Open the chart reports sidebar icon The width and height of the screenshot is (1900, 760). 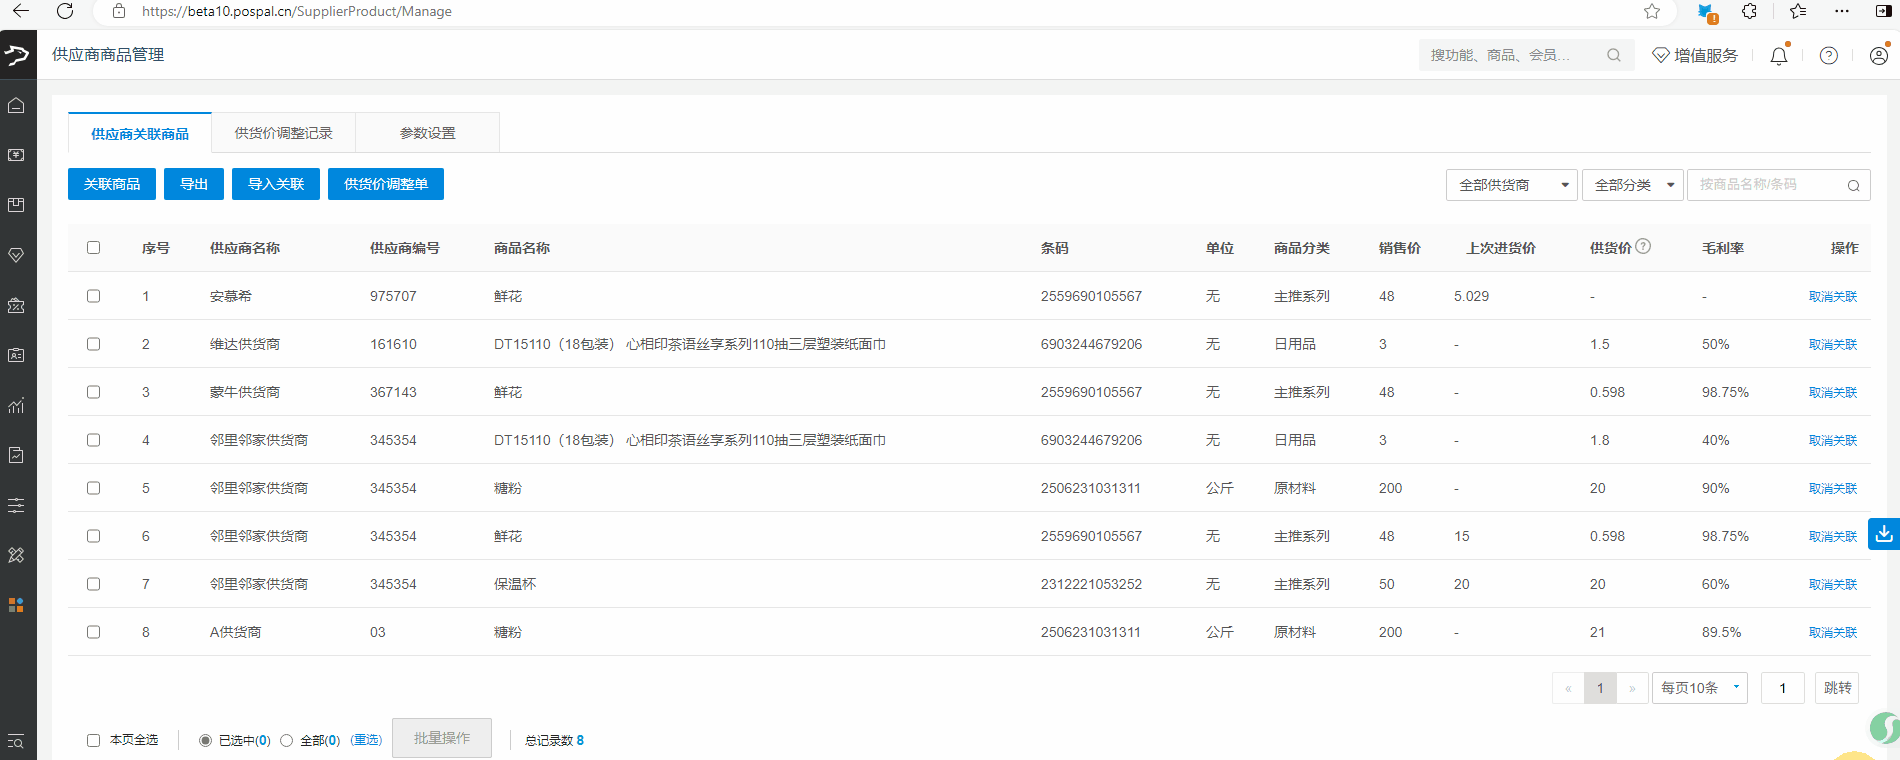pos(16,405)
